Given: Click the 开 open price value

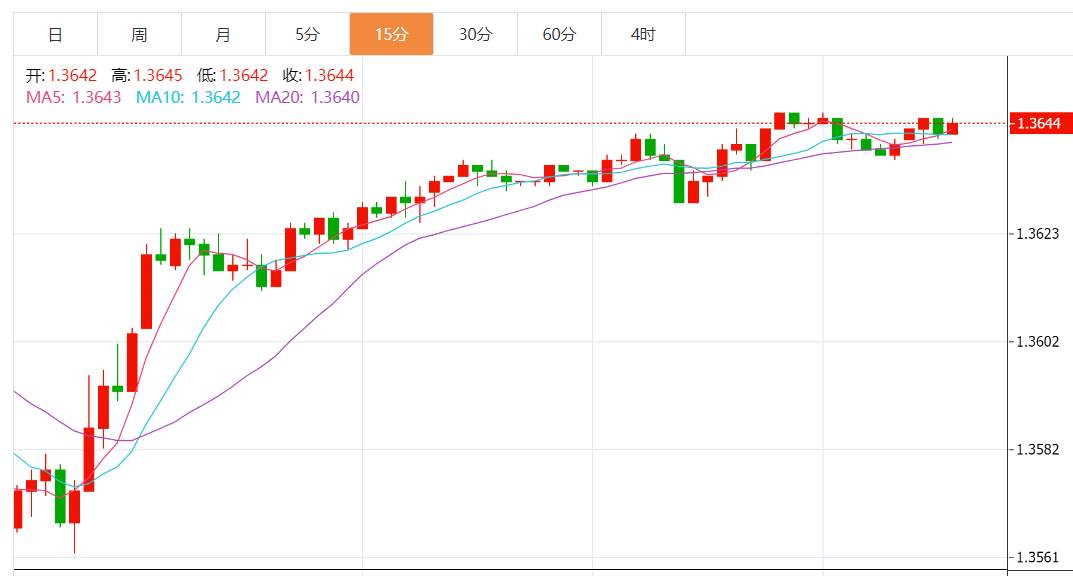Looking at the screenshot, I should [72, 75].
